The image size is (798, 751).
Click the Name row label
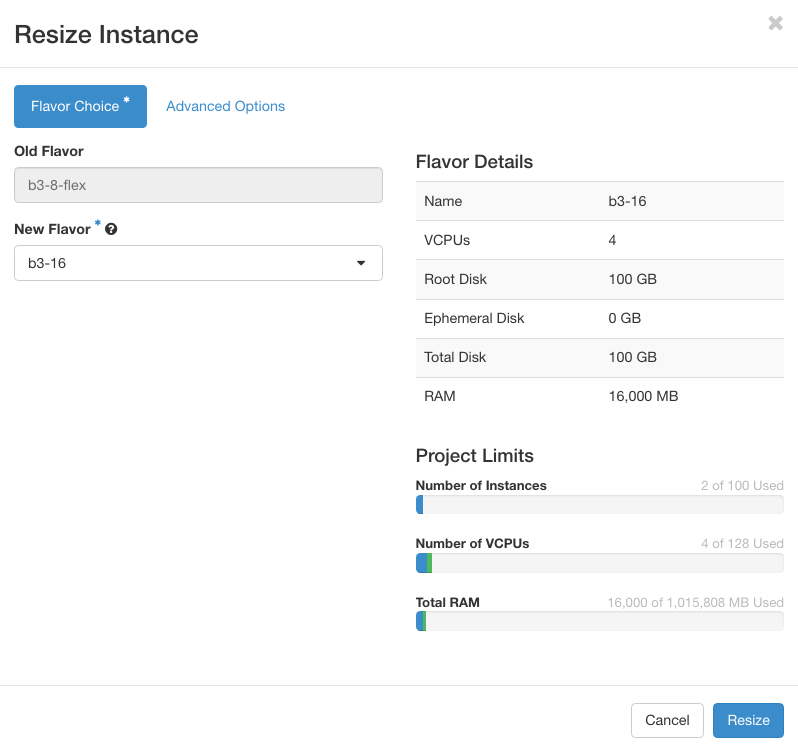pos(443,201)
